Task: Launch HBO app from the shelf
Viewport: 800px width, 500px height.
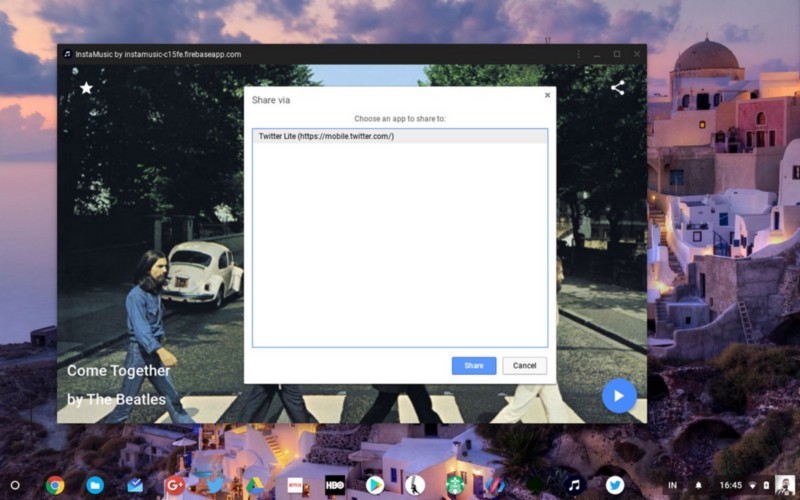Action: (335, 485)
